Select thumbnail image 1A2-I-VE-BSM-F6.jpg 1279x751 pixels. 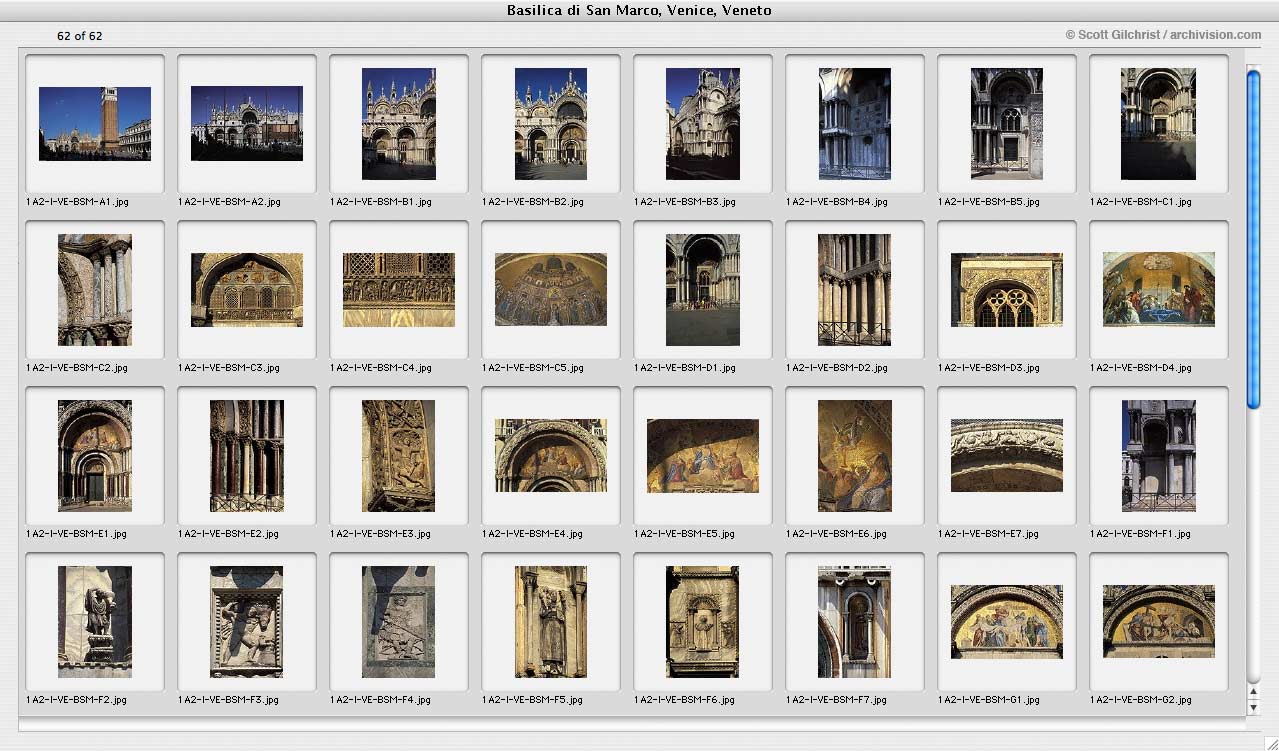703,622
